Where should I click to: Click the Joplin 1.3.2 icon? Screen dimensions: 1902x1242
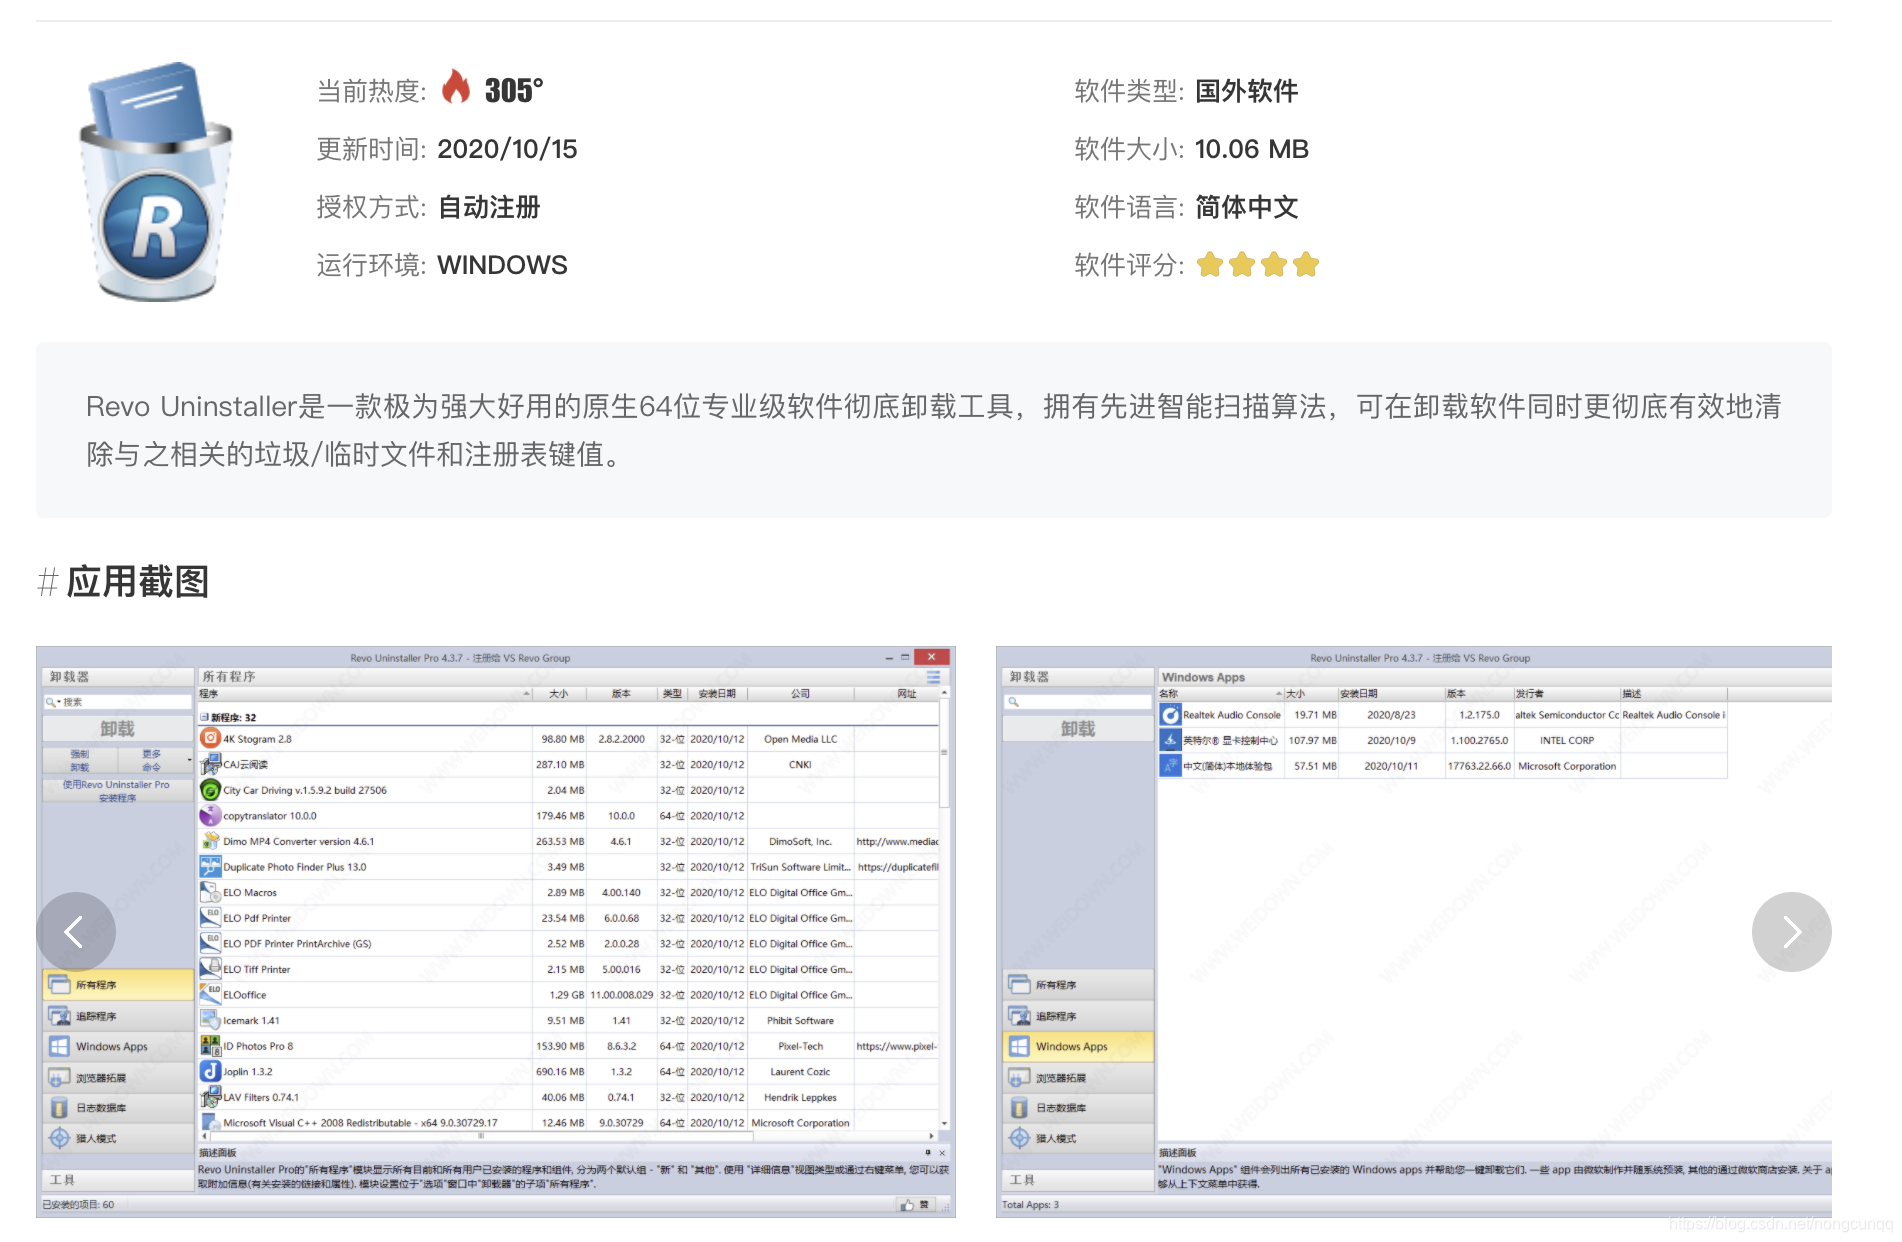210,1071
